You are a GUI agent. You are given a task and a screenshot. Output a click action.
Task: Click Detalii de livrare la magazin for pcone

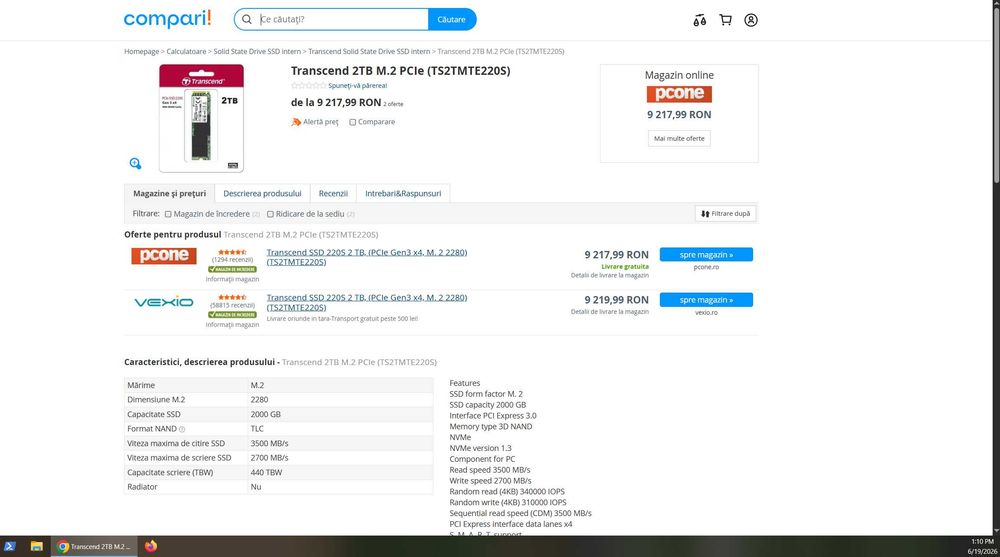(x=610, y=276)
